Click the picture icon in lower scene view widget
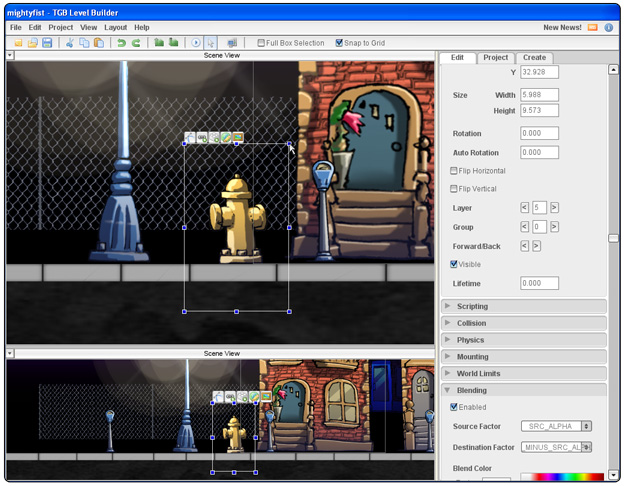Image resolution: width=625 pixels, height=486 pixels. pyautogui.click(x=266, y=396)
